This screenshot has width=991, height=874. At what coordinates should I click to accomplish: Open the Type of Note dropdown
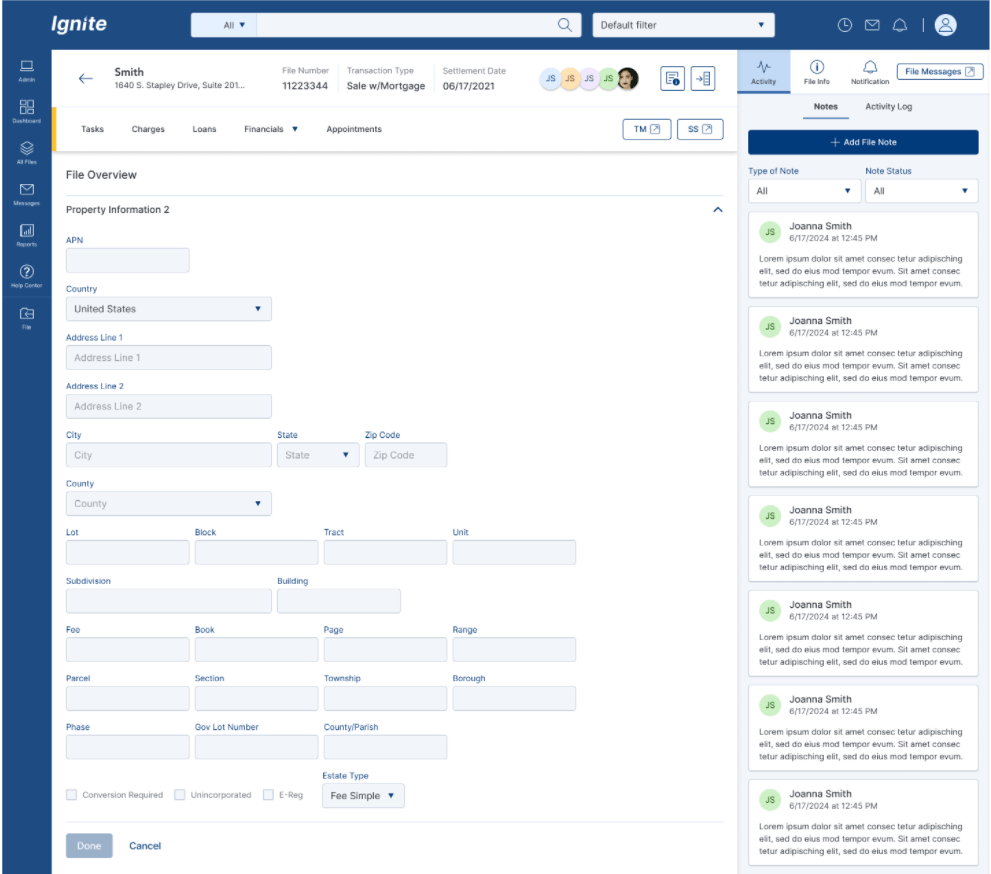(804, 191)
